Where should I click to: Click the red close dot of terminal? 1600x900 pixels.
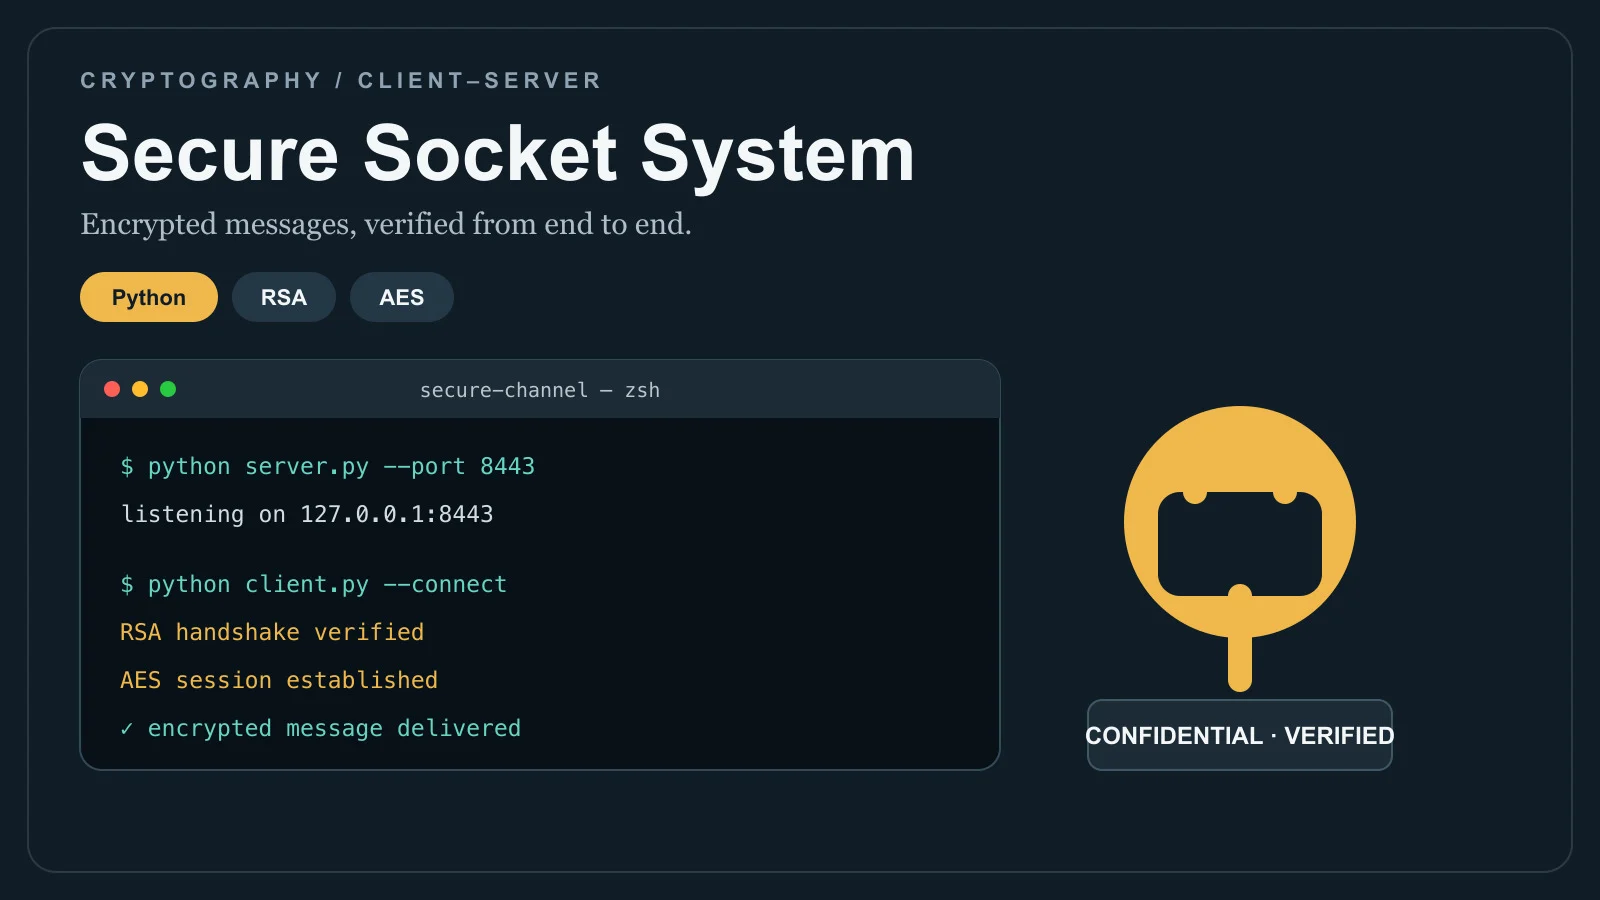click(112, 389)
